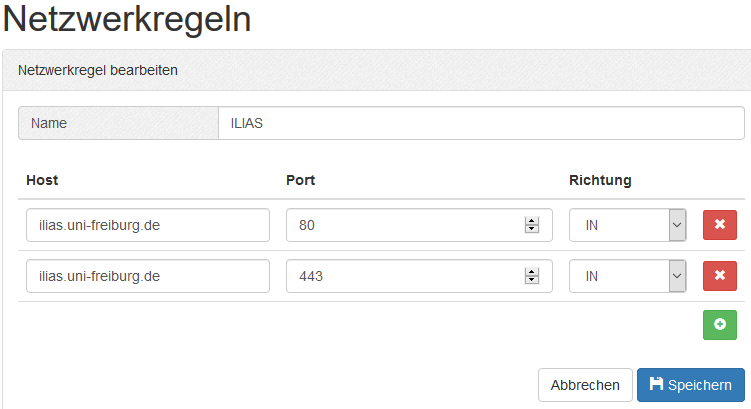751x409 pixels.
Task: Click the Speichern save button
Action: click(690, 385)
